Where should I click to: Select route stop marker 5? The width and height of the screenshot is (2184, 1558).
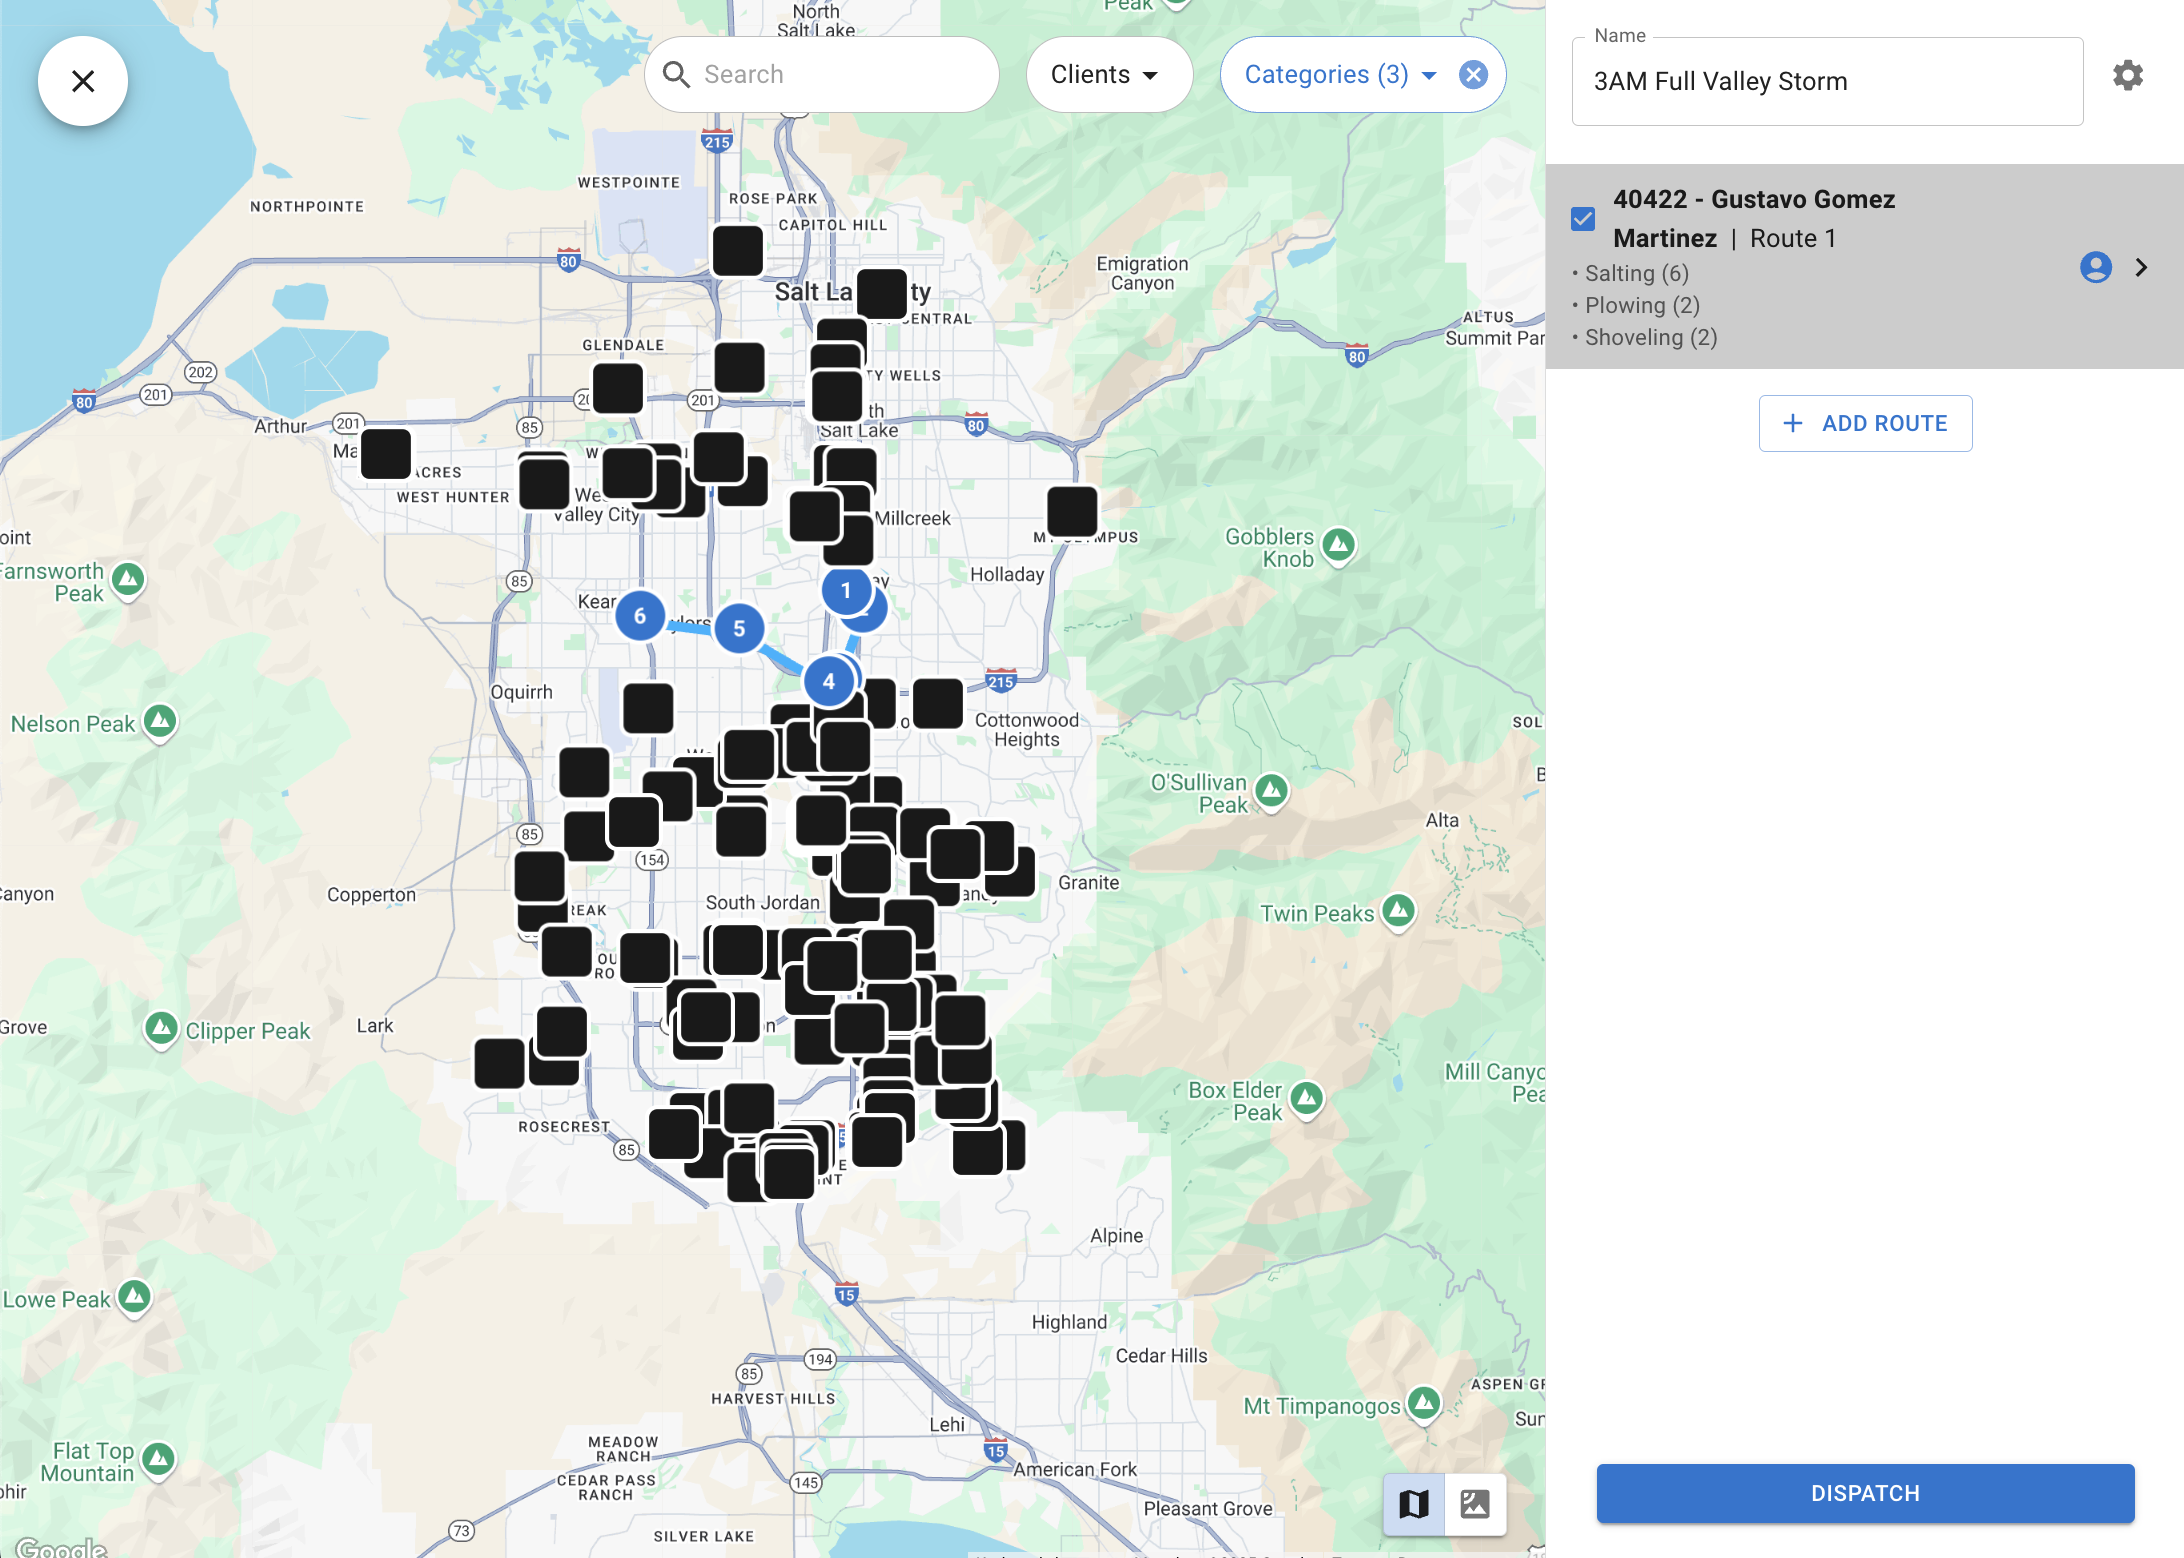739,628
